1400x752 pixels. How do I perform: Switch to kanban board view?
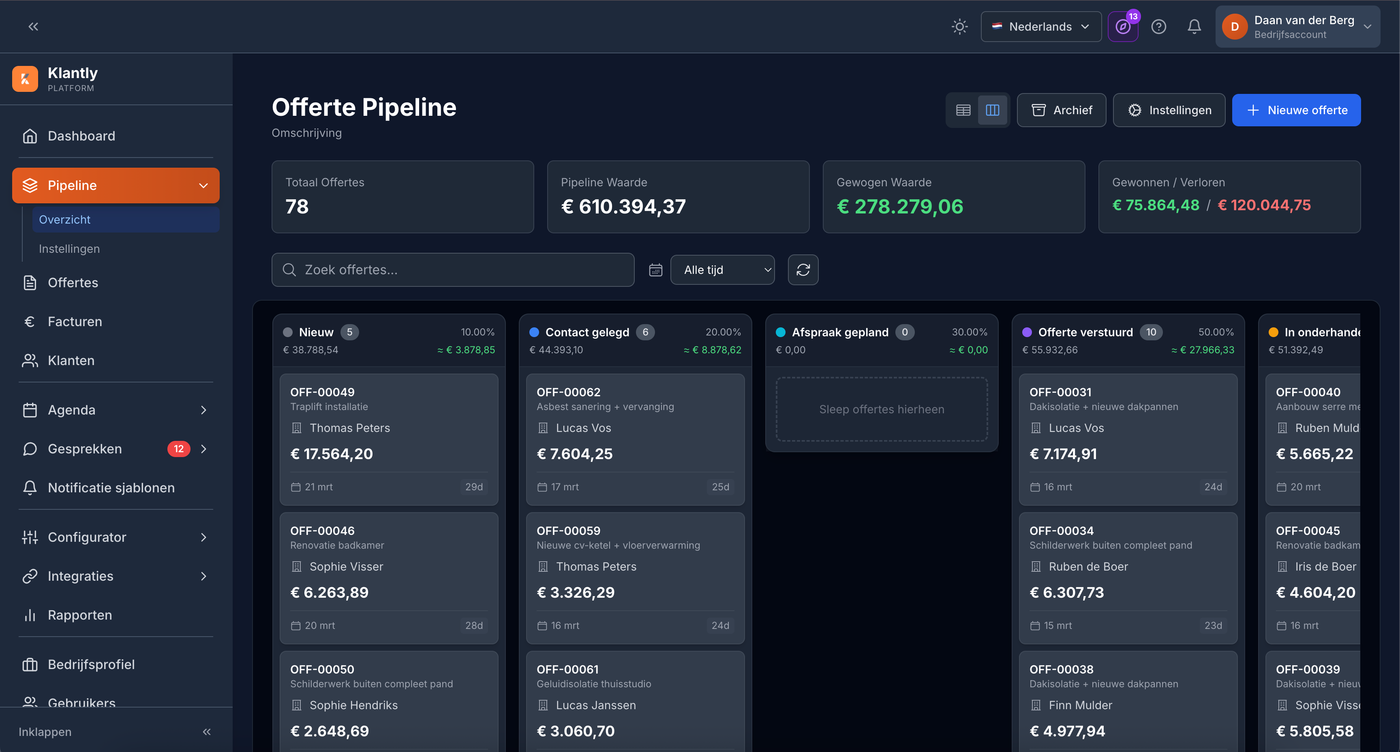(992, 110)
